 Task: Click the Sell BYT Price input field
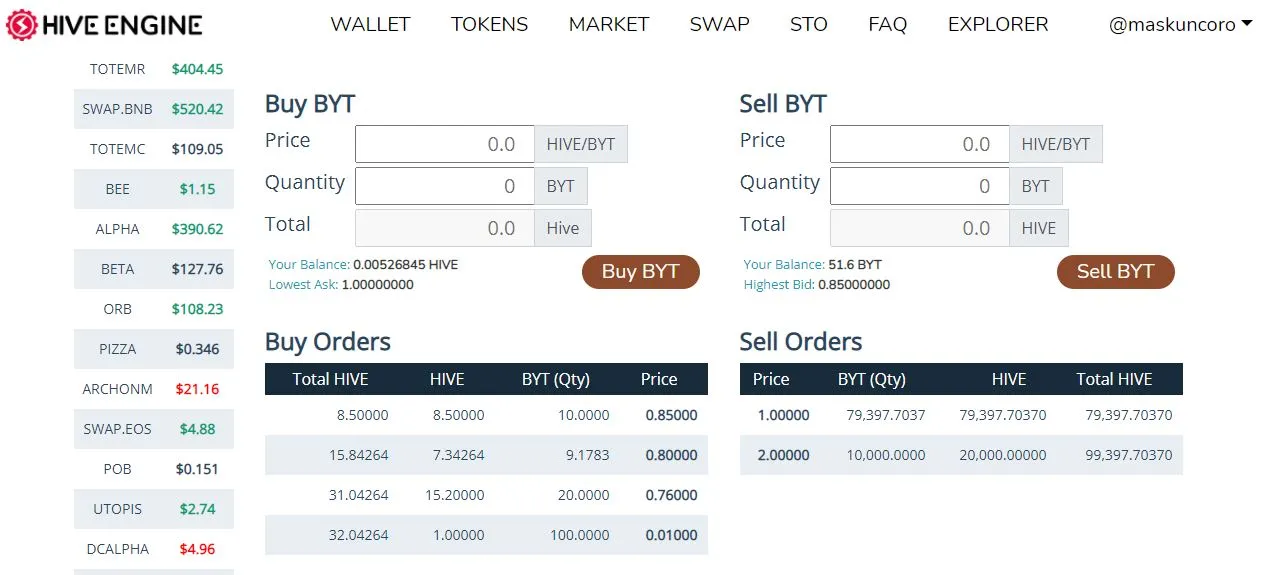919,144
